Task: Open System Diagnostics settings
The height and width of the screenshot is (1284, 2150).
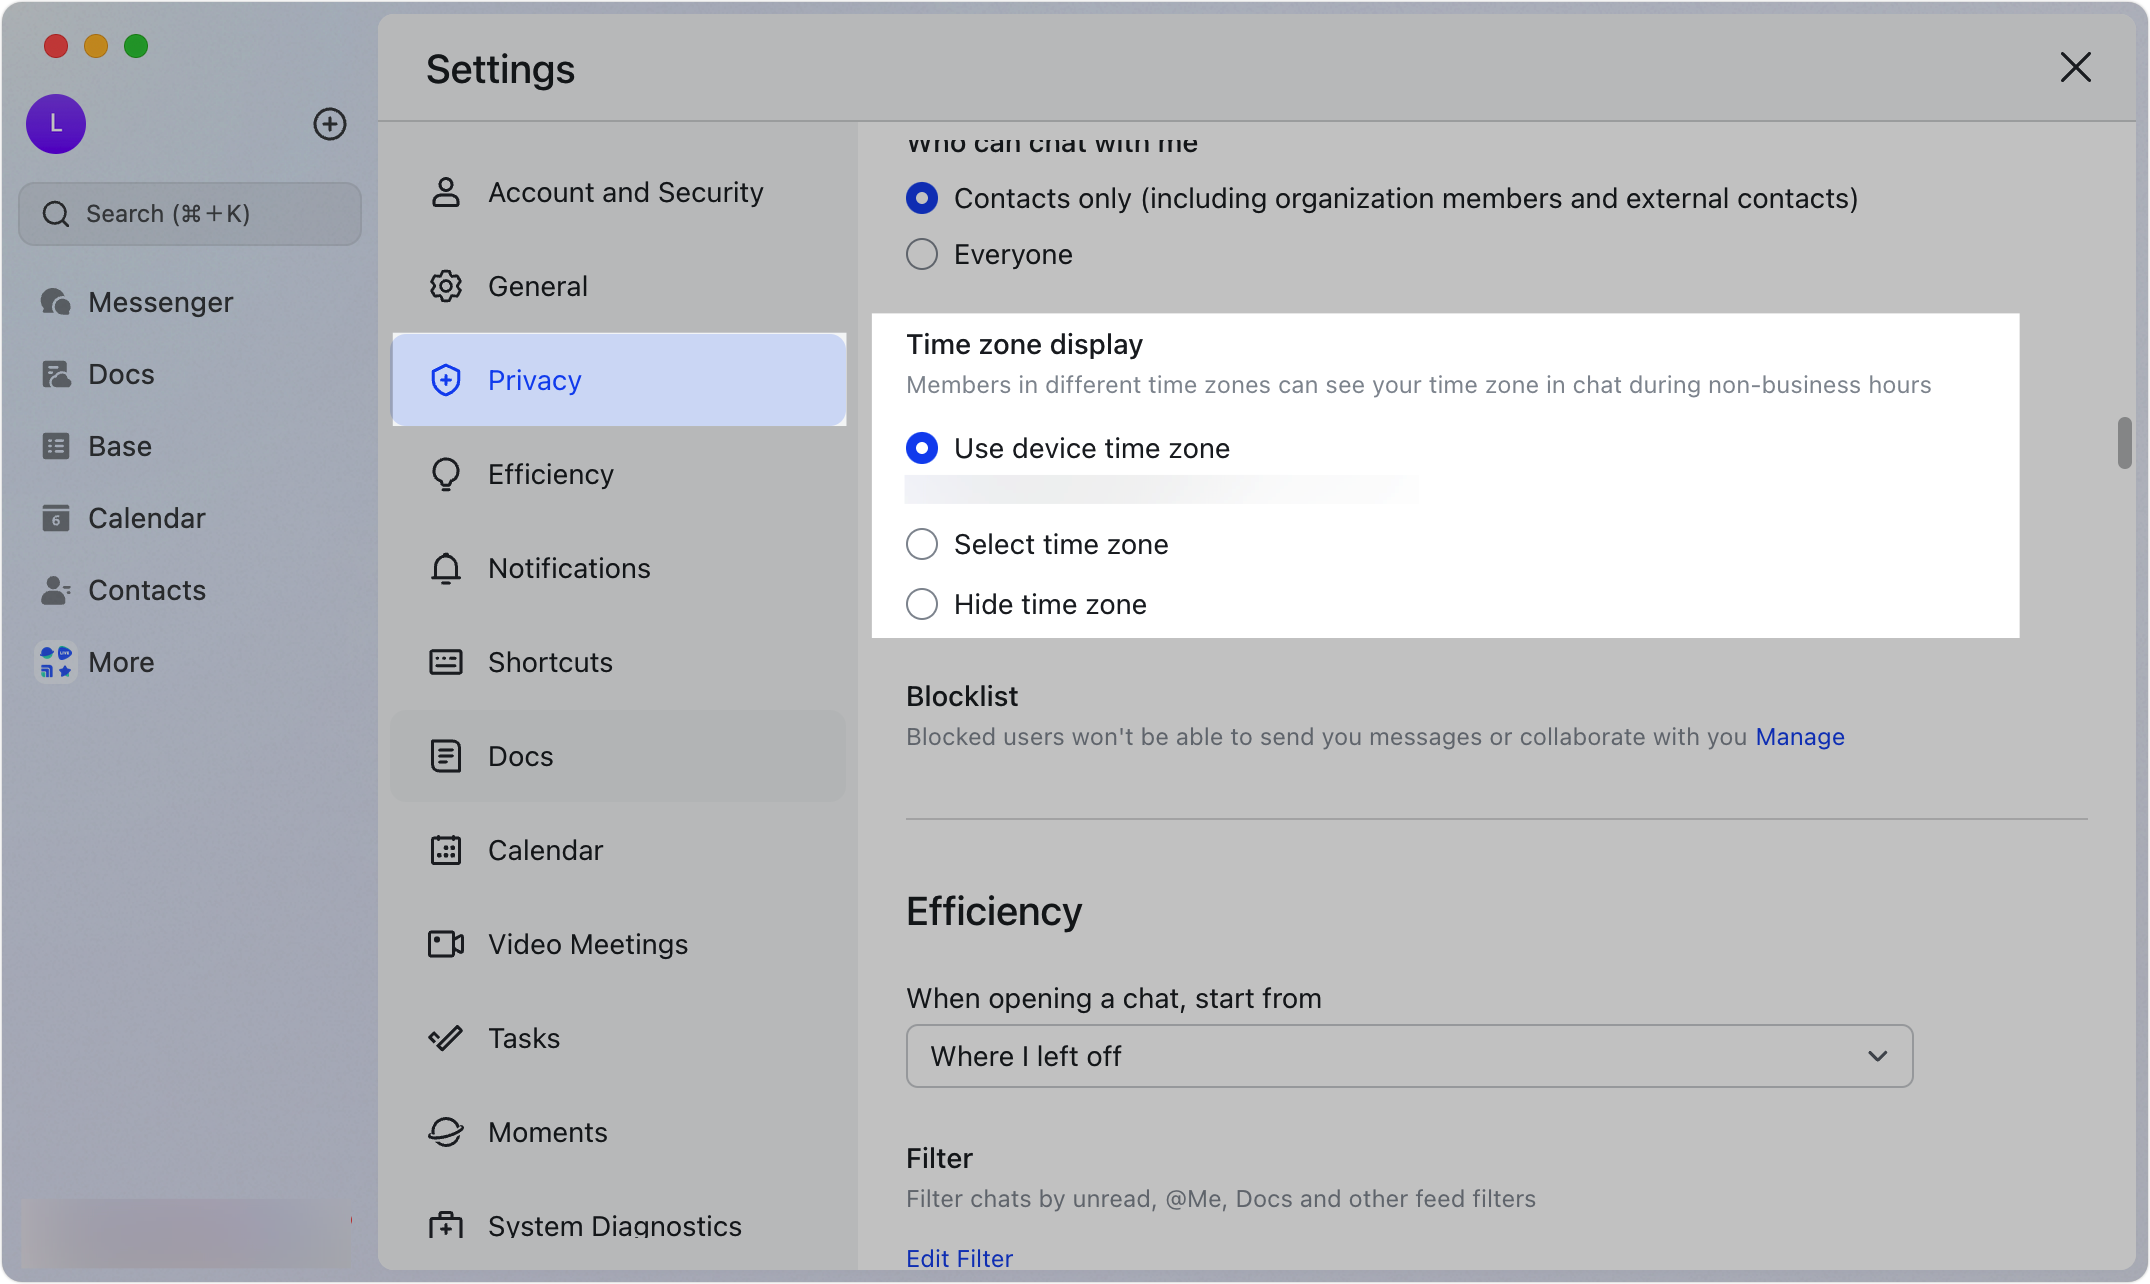Action: [614, 1225]
